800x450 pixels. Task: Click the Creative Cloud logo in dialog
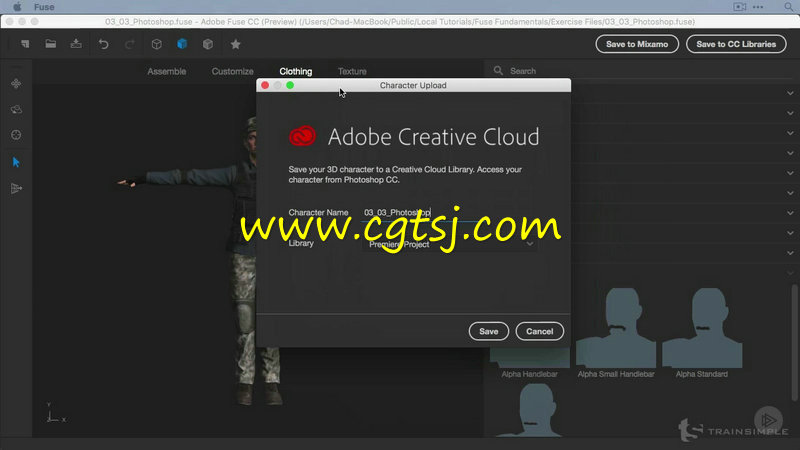303,136
